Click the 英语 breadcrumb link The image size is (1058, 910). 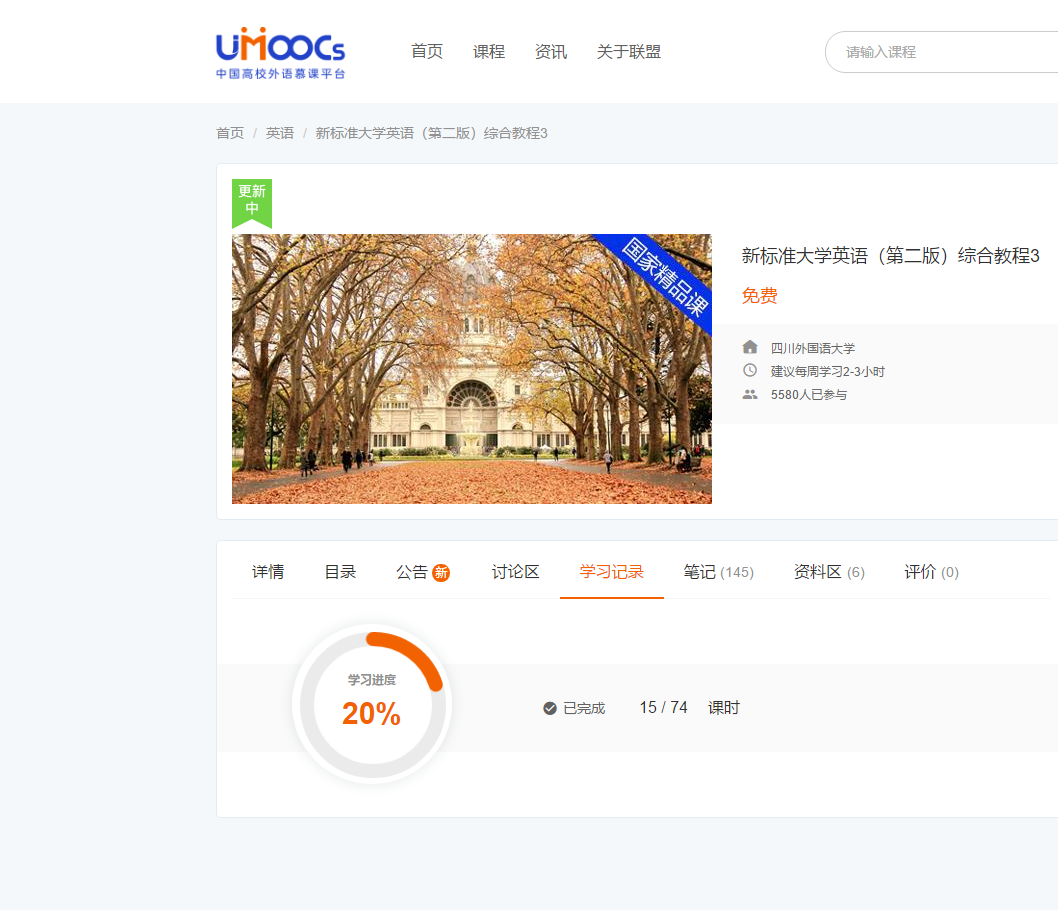[x=280, y=133]
